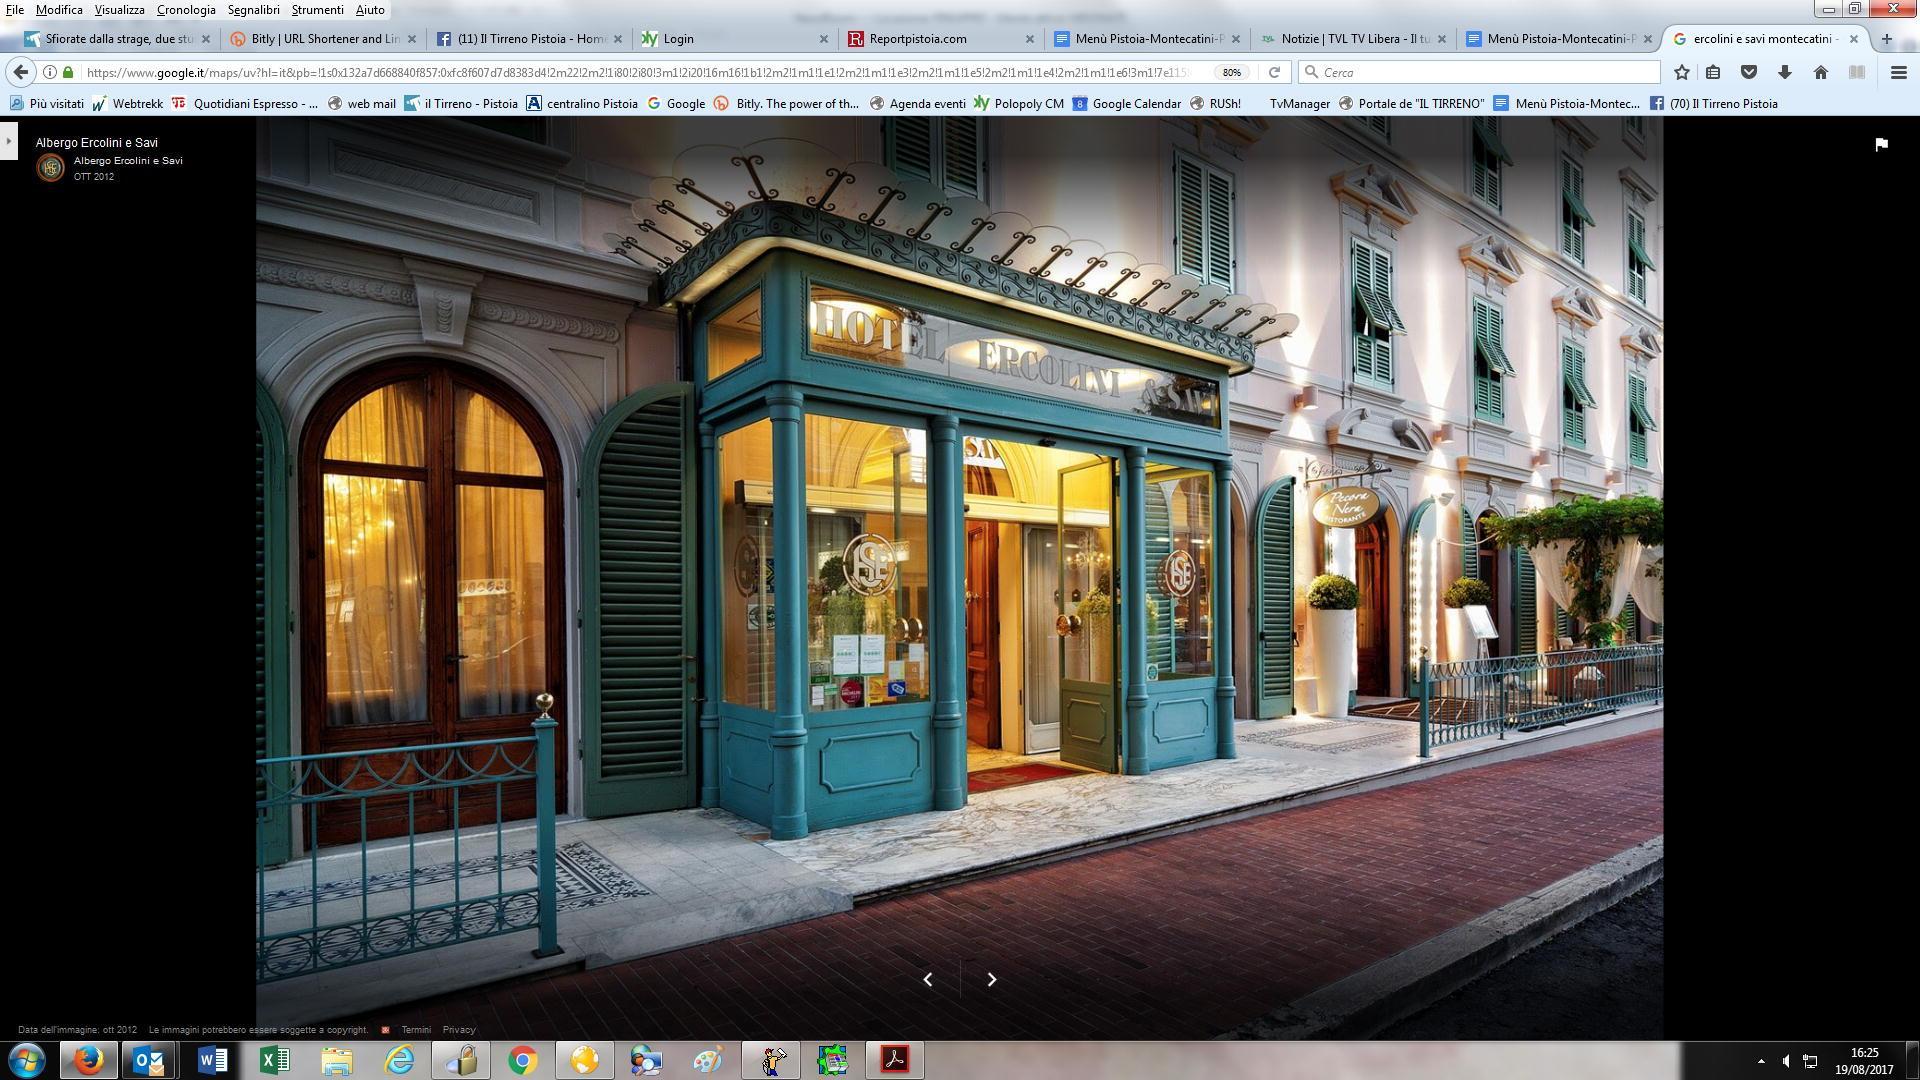The image size is (1920, 1080).
Task: Bookmark this page with the star icon
Action: coord(1682,72)
